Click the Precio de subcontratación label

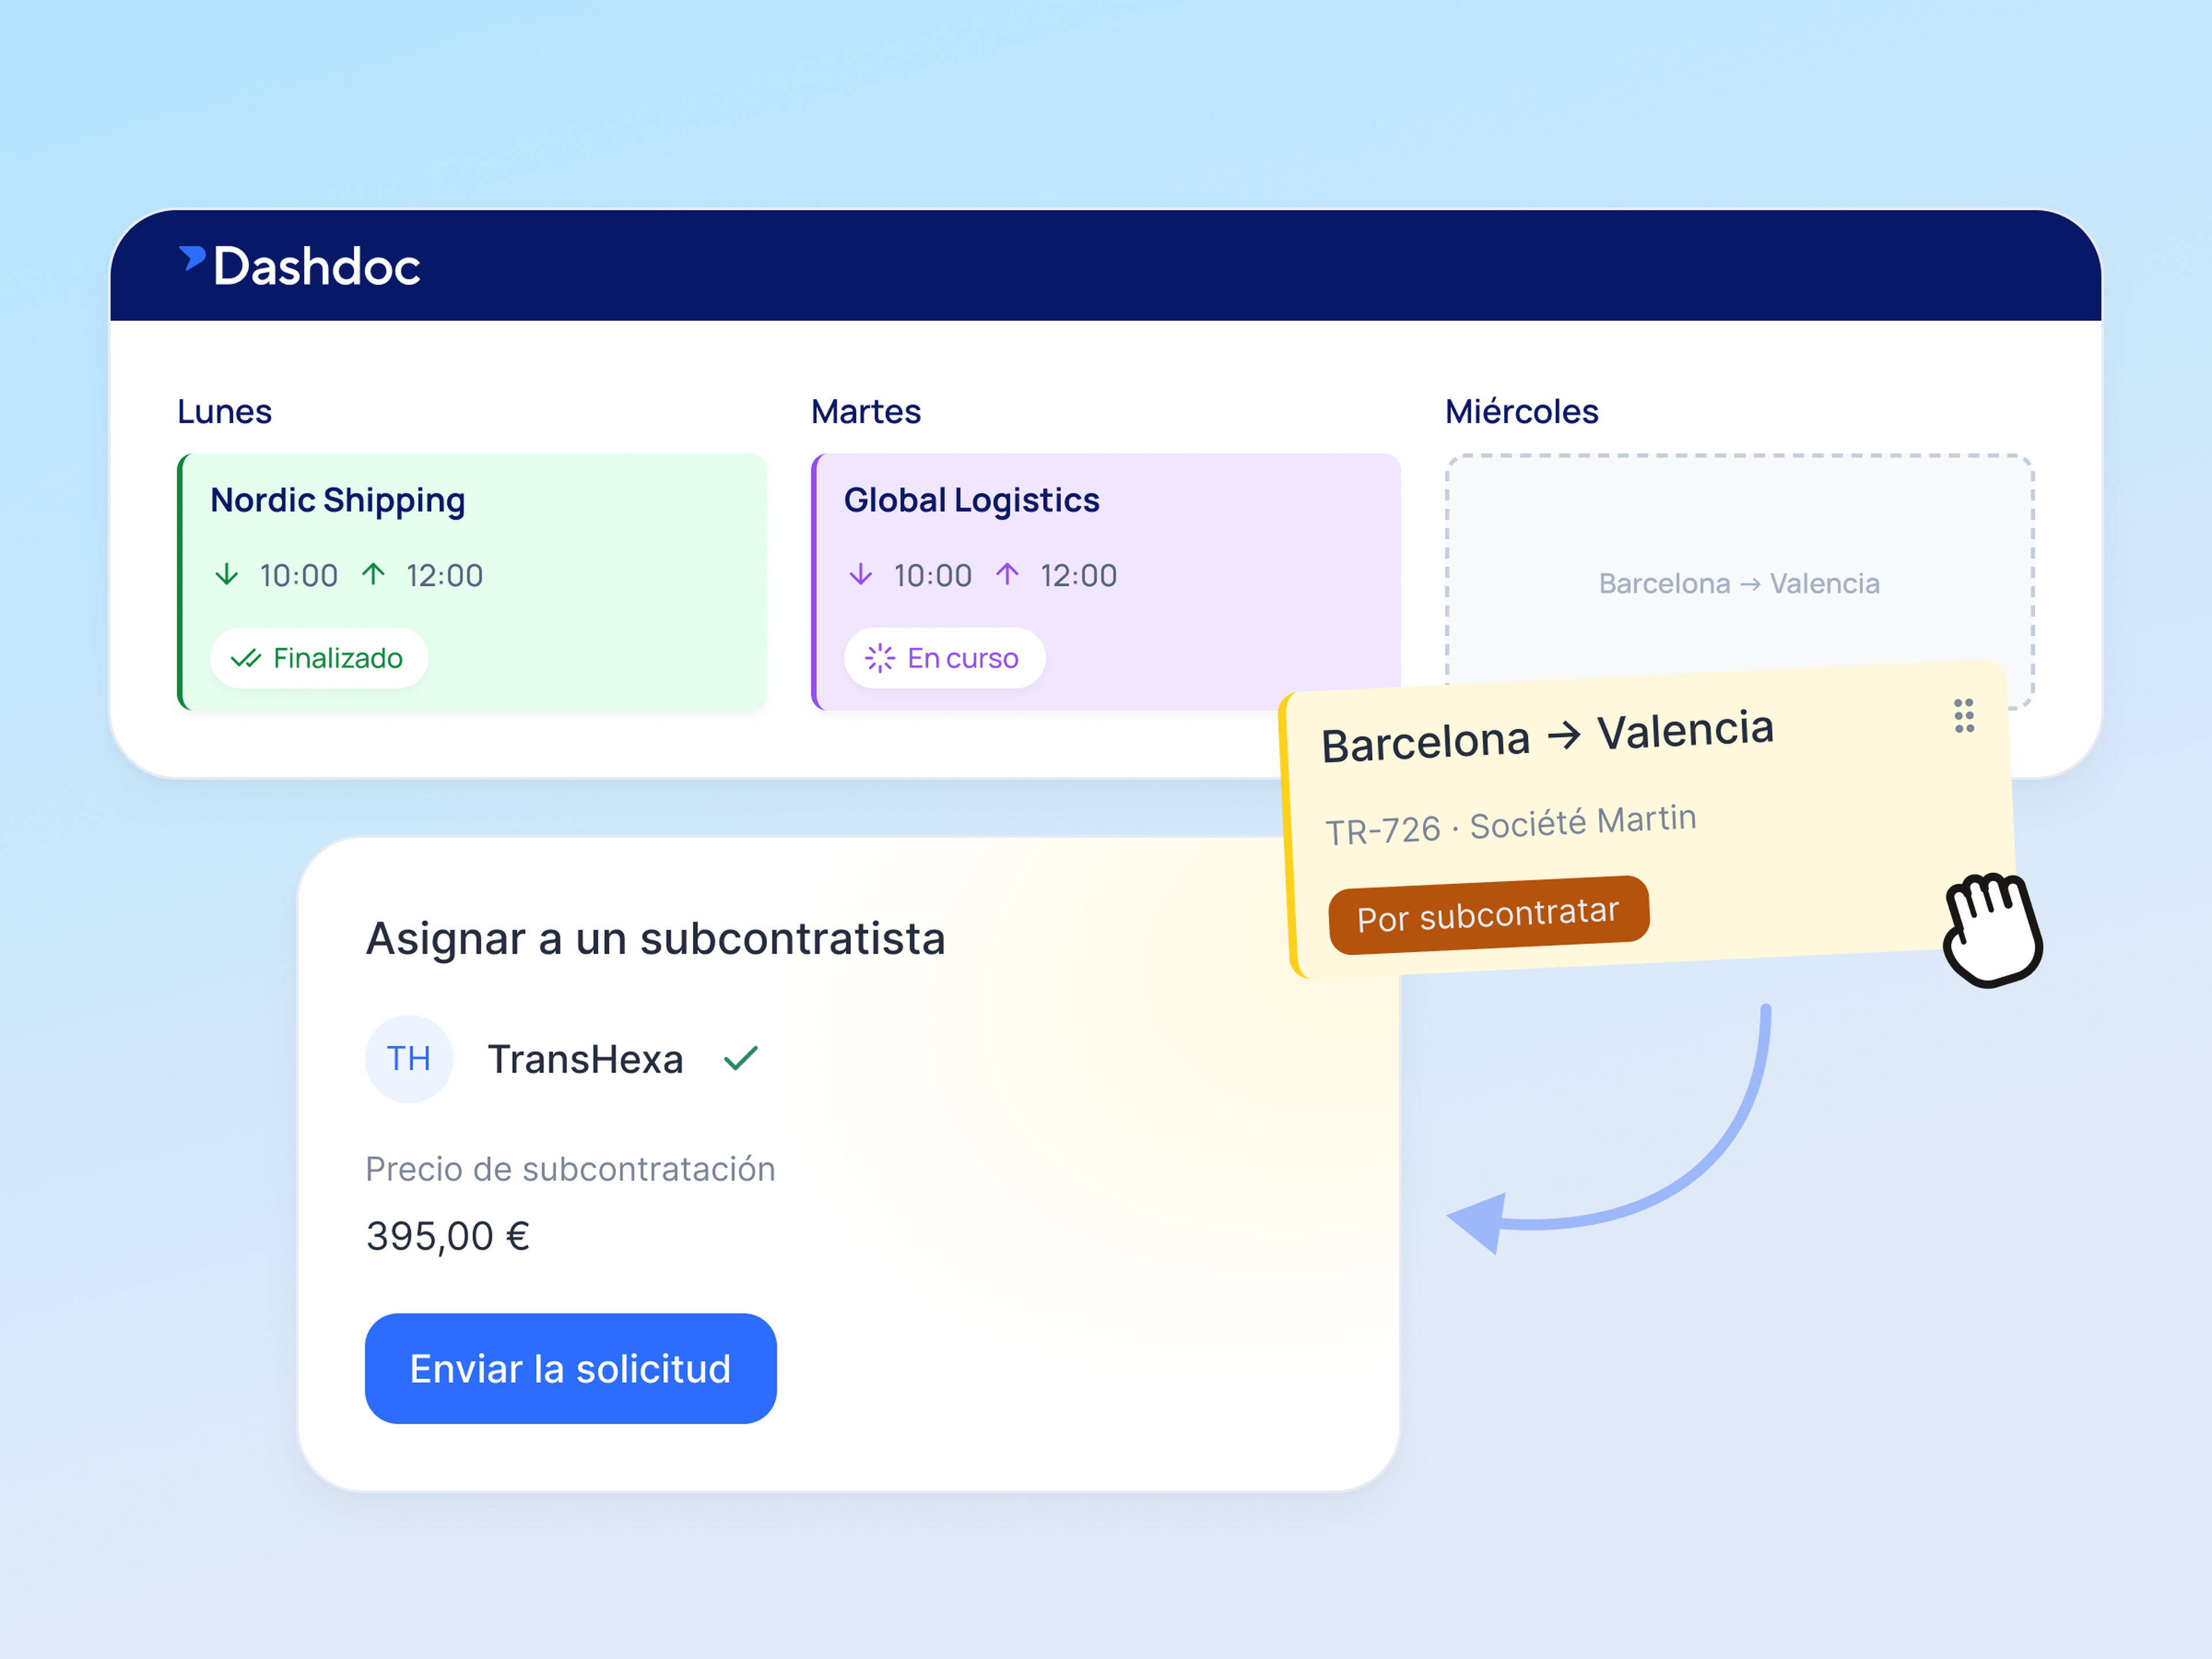pos(570,1169)
